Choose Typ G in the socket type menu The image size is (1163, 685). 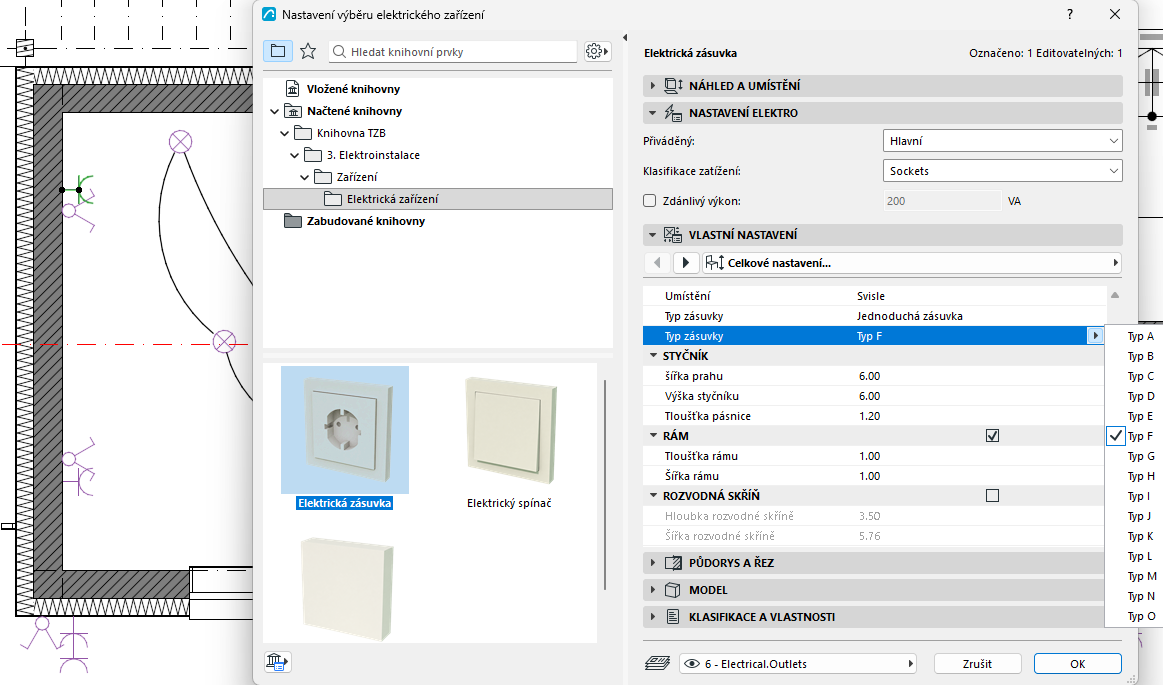1140,456
